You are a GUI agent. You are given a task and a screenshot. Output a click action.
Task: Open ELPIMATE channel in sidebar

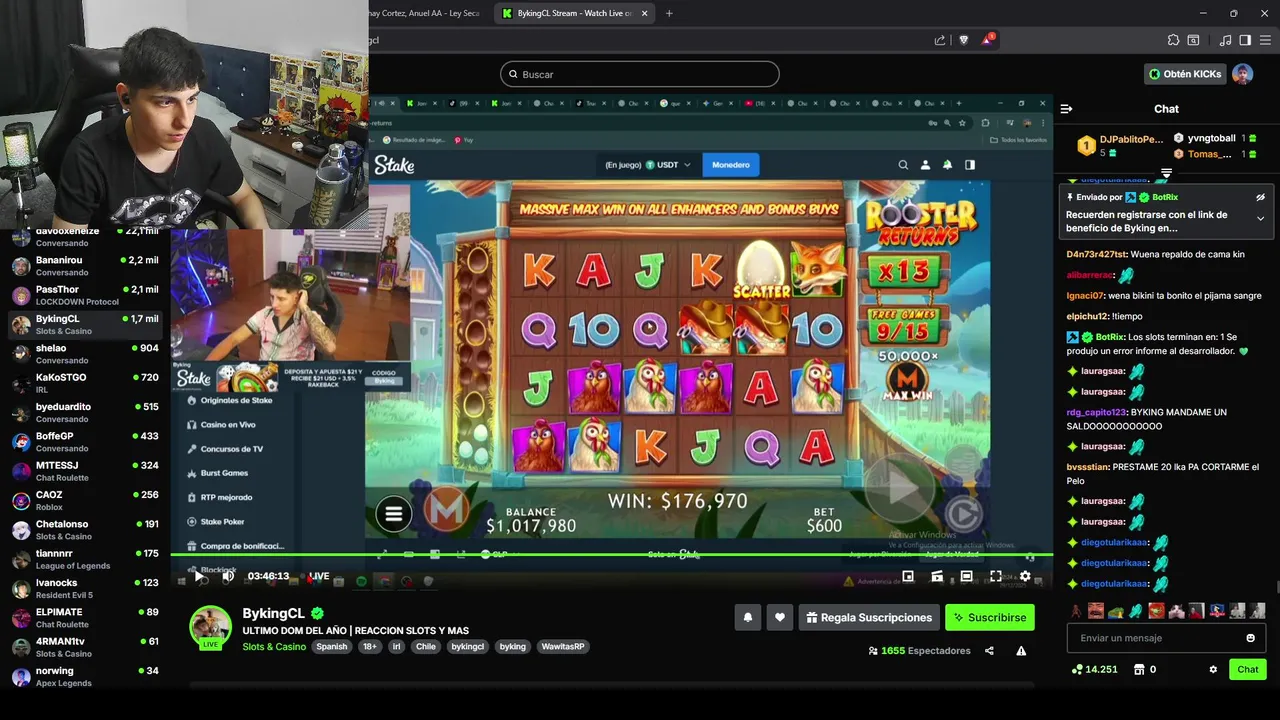coord(85,617)
